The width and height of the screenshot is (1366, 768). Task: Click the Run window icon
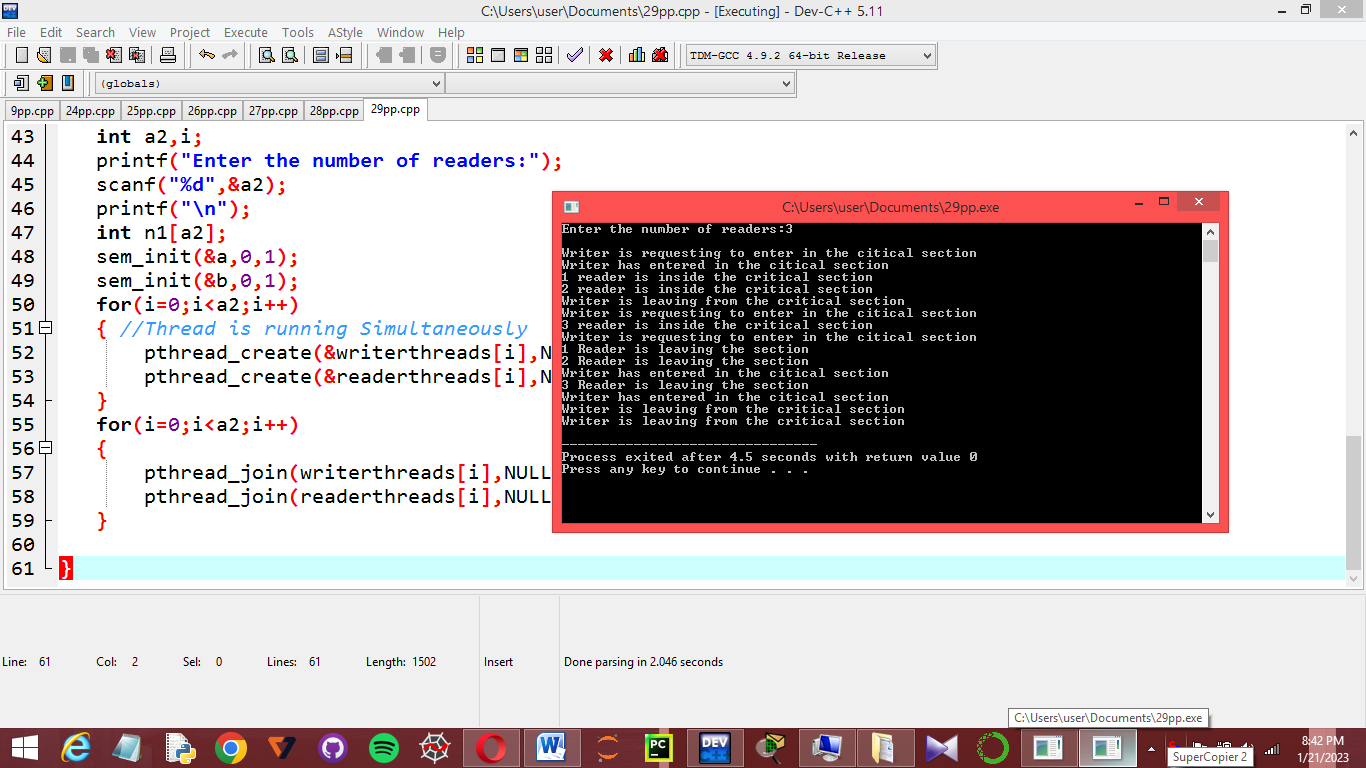point(497,55)
